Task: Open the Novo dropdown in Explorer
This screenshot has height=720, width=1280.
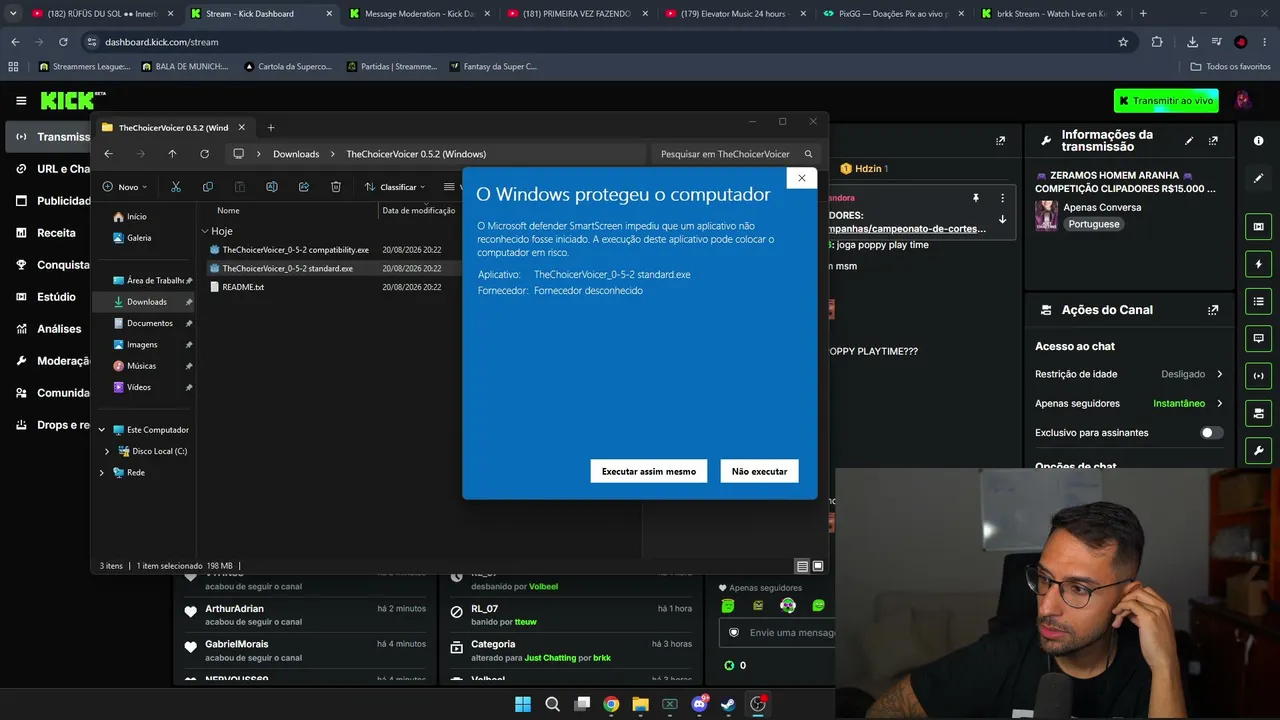Action: click(125, 187)
